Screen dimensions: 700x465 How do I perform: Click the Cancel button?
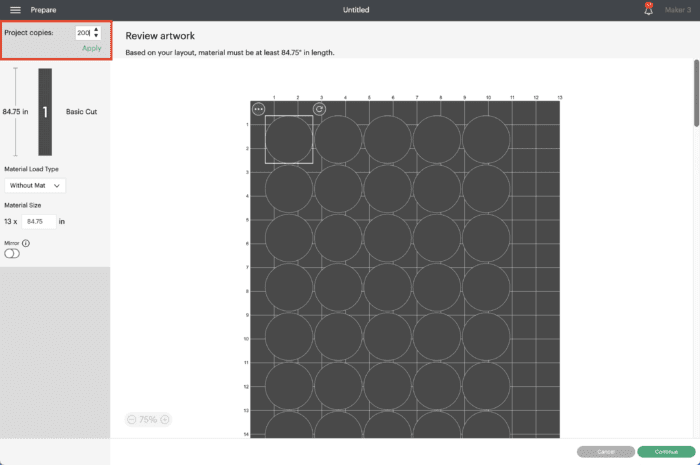[605, 451]
